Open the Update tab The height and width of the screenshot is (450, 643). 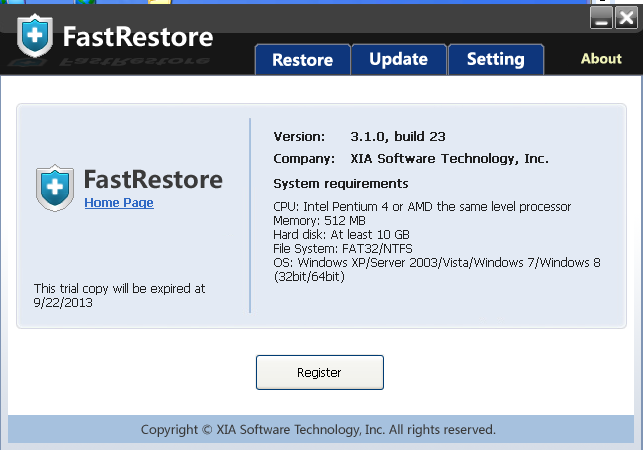point(398,59)
